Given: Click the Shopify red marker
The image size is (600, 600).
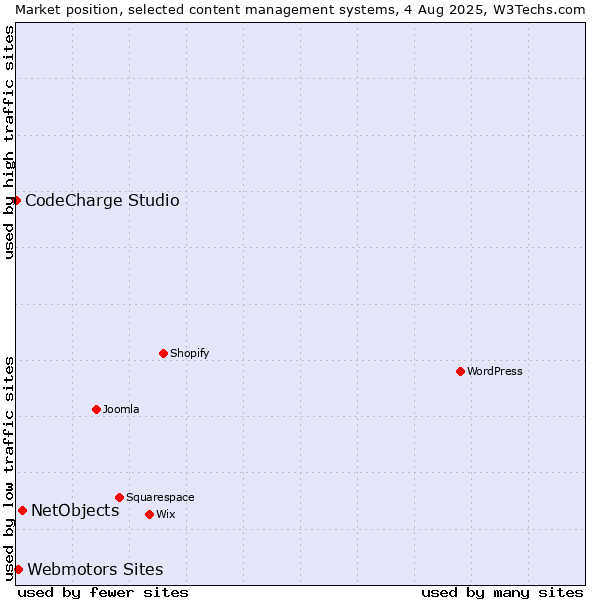Looking at the screenshot, I should point(163,353).
